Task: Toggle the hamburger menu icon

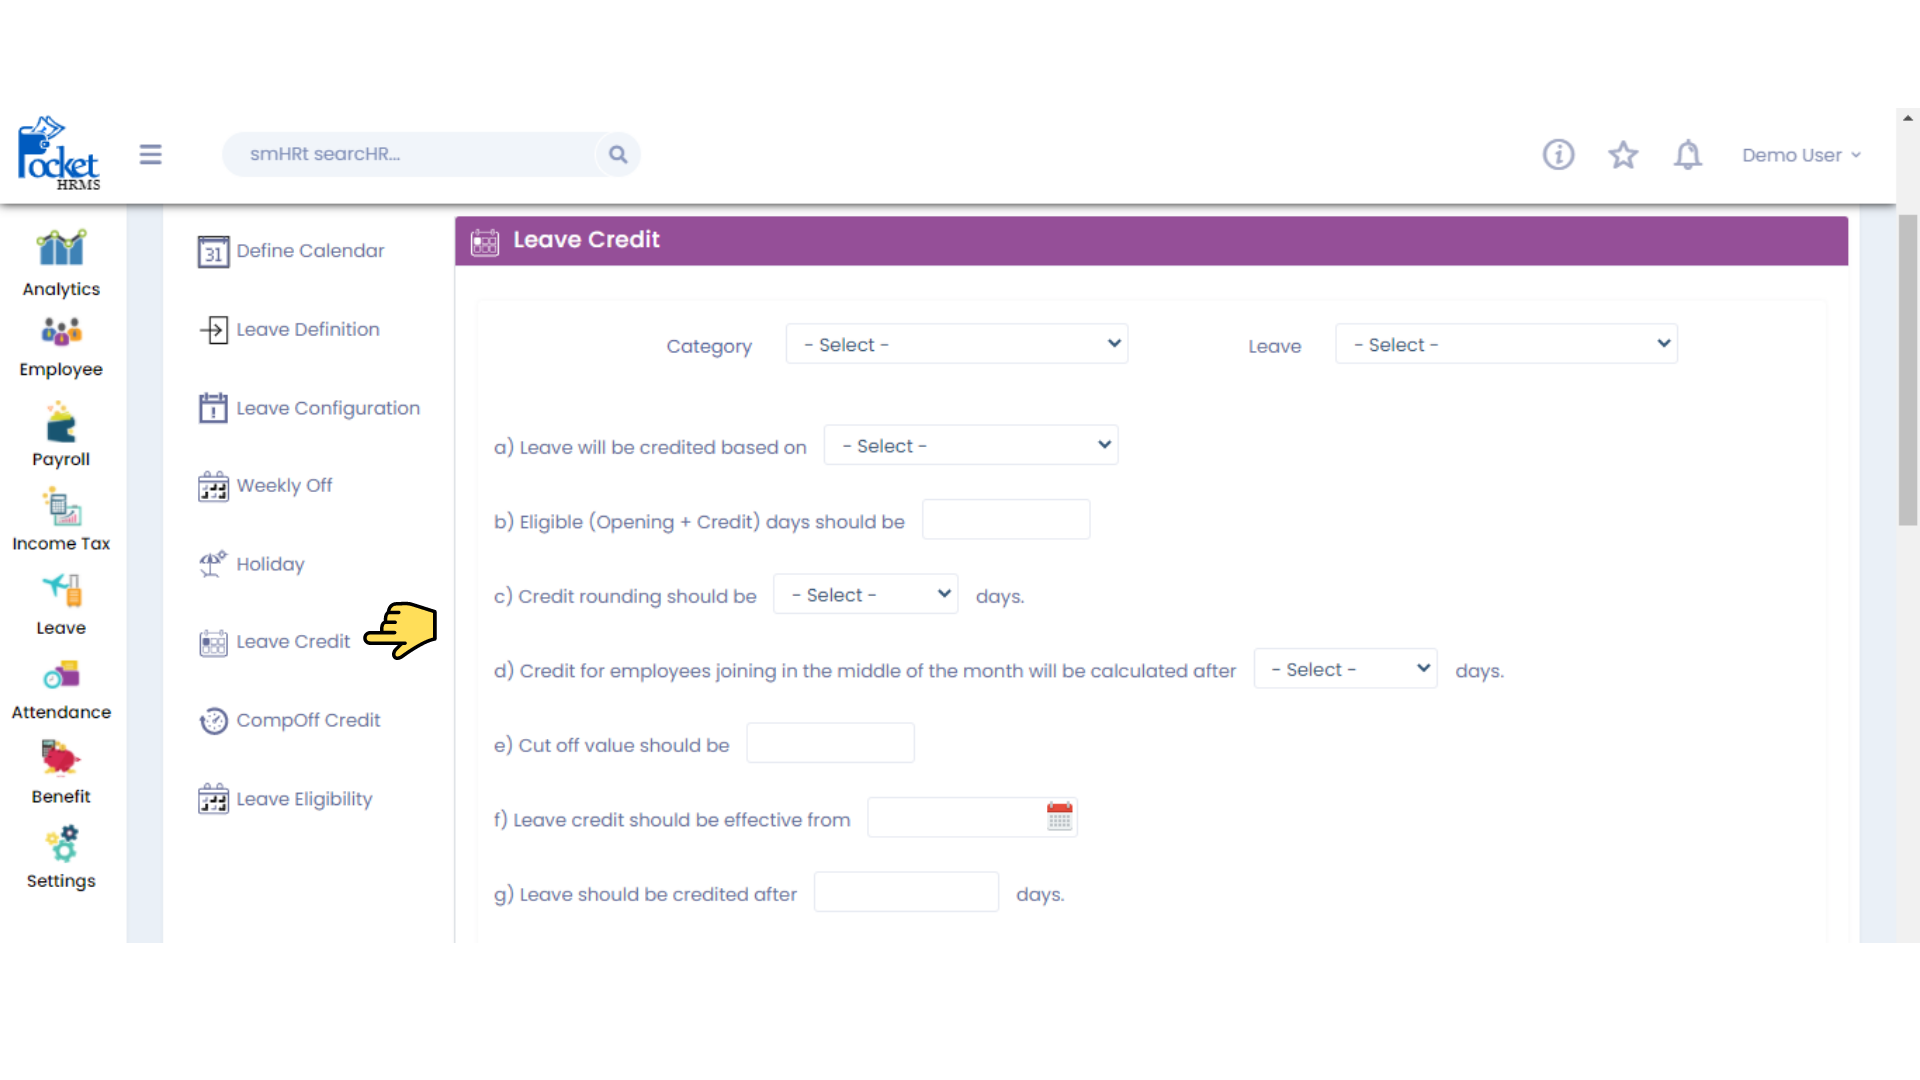Action: pyautogui.click(x=150, y=154)
